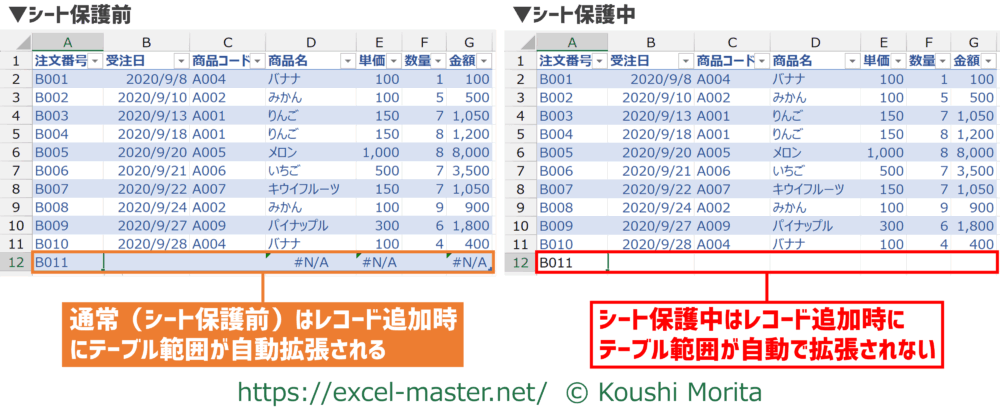The image size is (1000, 409).
Task: Click cell B011 in the right table
Action: coord(572,263)
